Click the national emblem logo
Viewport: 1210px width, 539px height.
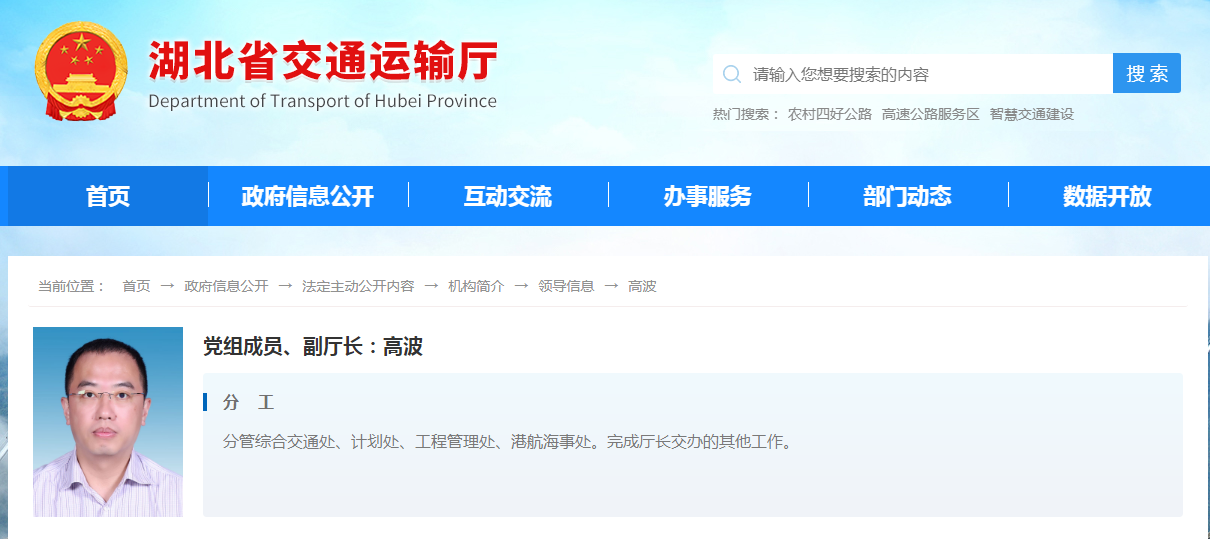pos(81,71)
